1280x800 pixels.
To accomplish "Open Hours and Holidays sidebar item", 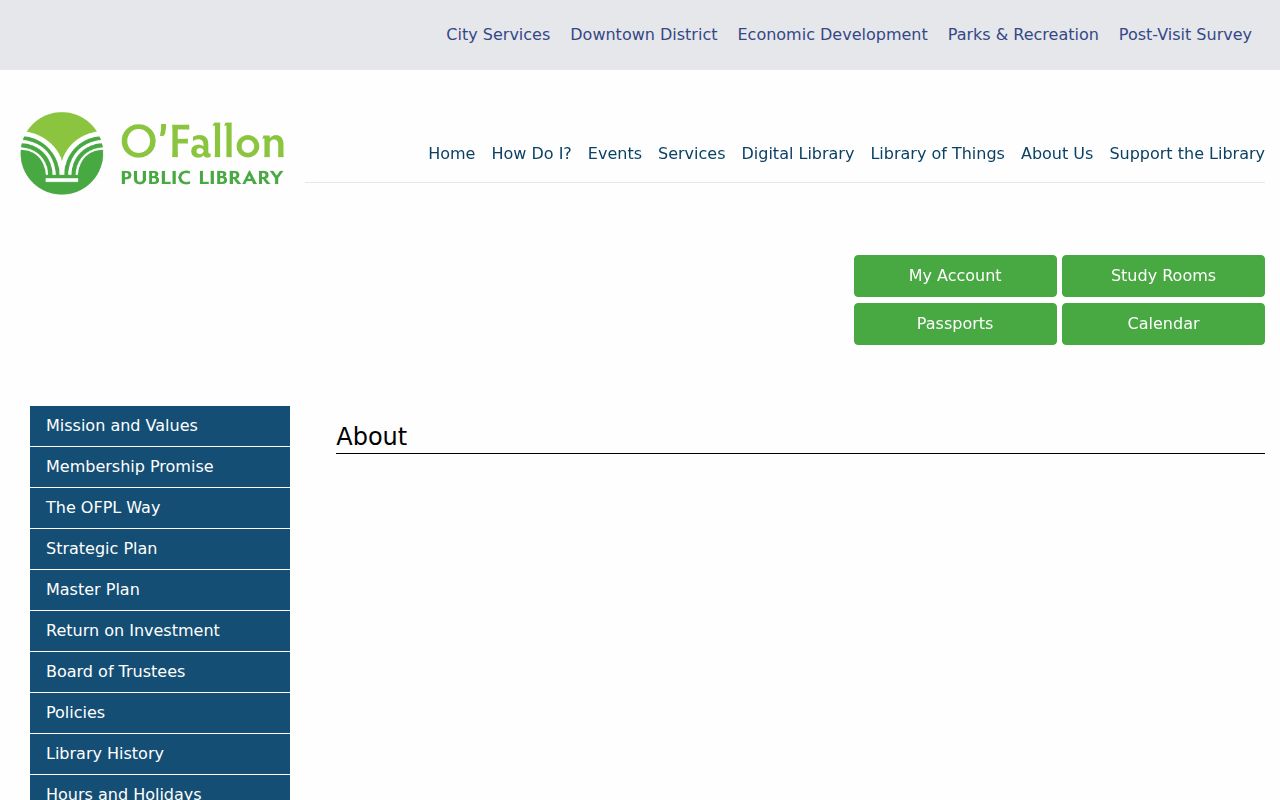I will point(160,788).
